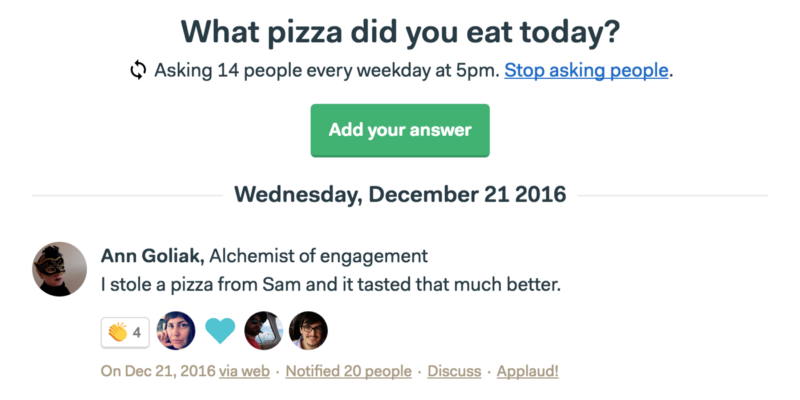The width and height of the screenshot is (800, 400).
Task: Click the Ann Goliak author name
Action: pos(153,256)
